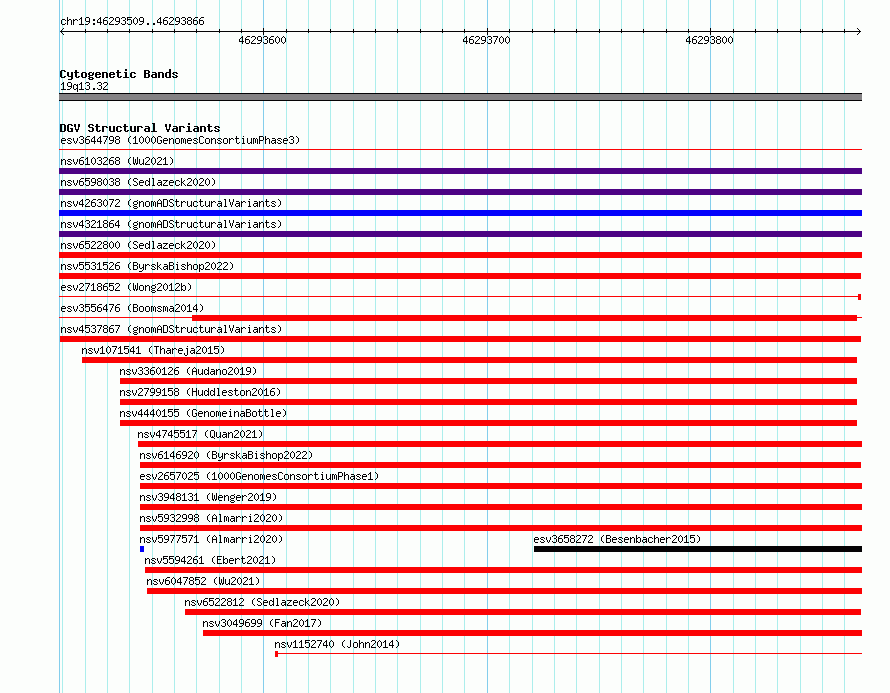Open nsv4745517 (Quan2021) variant
Image resolution: width=890 pixels, height=693 pixels.
(200, 434)
